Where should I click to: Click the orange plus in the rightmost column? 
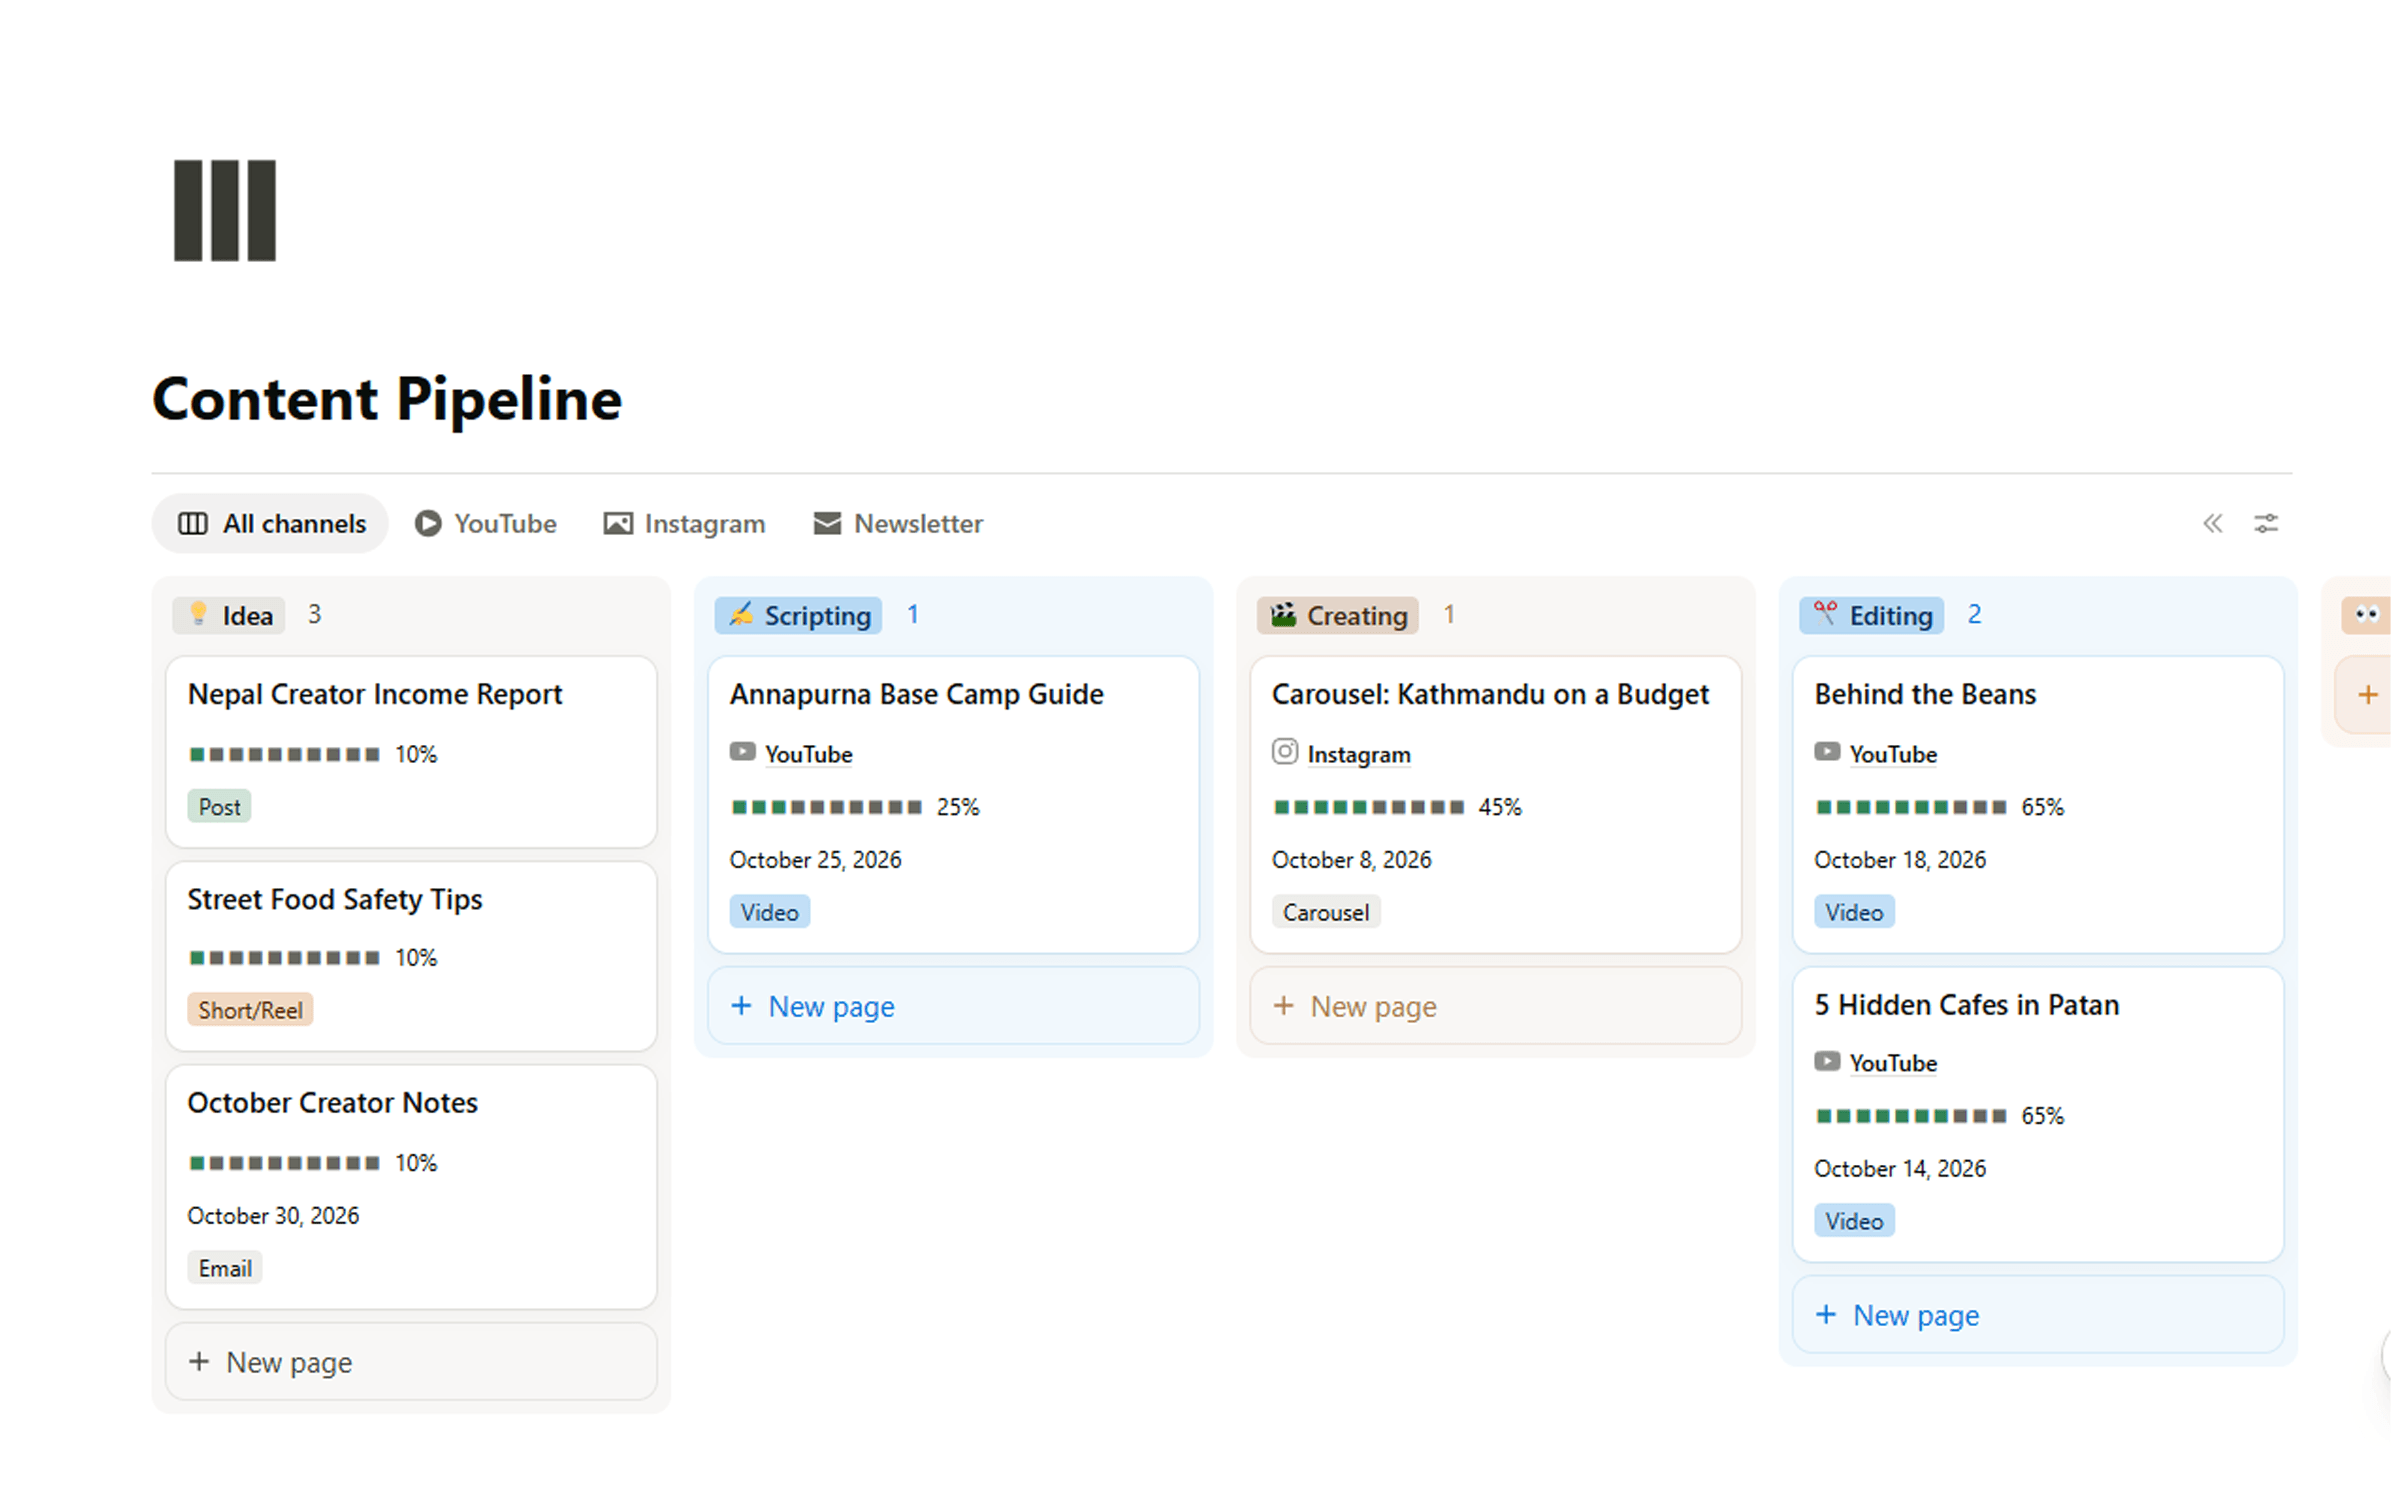[2367, 695]
